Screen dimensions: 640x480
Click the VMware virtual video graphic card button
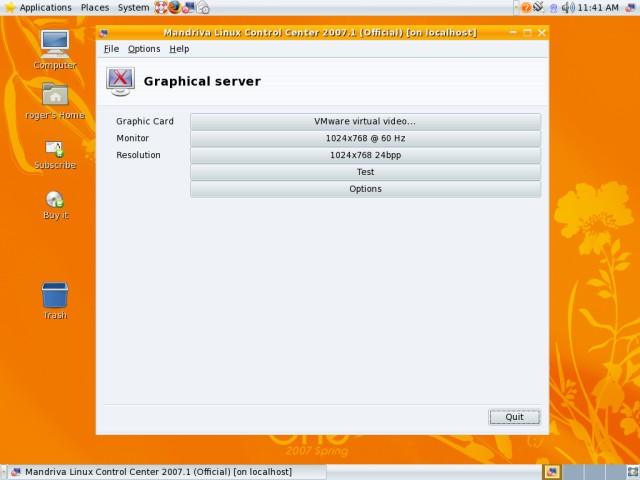(365, 121)
